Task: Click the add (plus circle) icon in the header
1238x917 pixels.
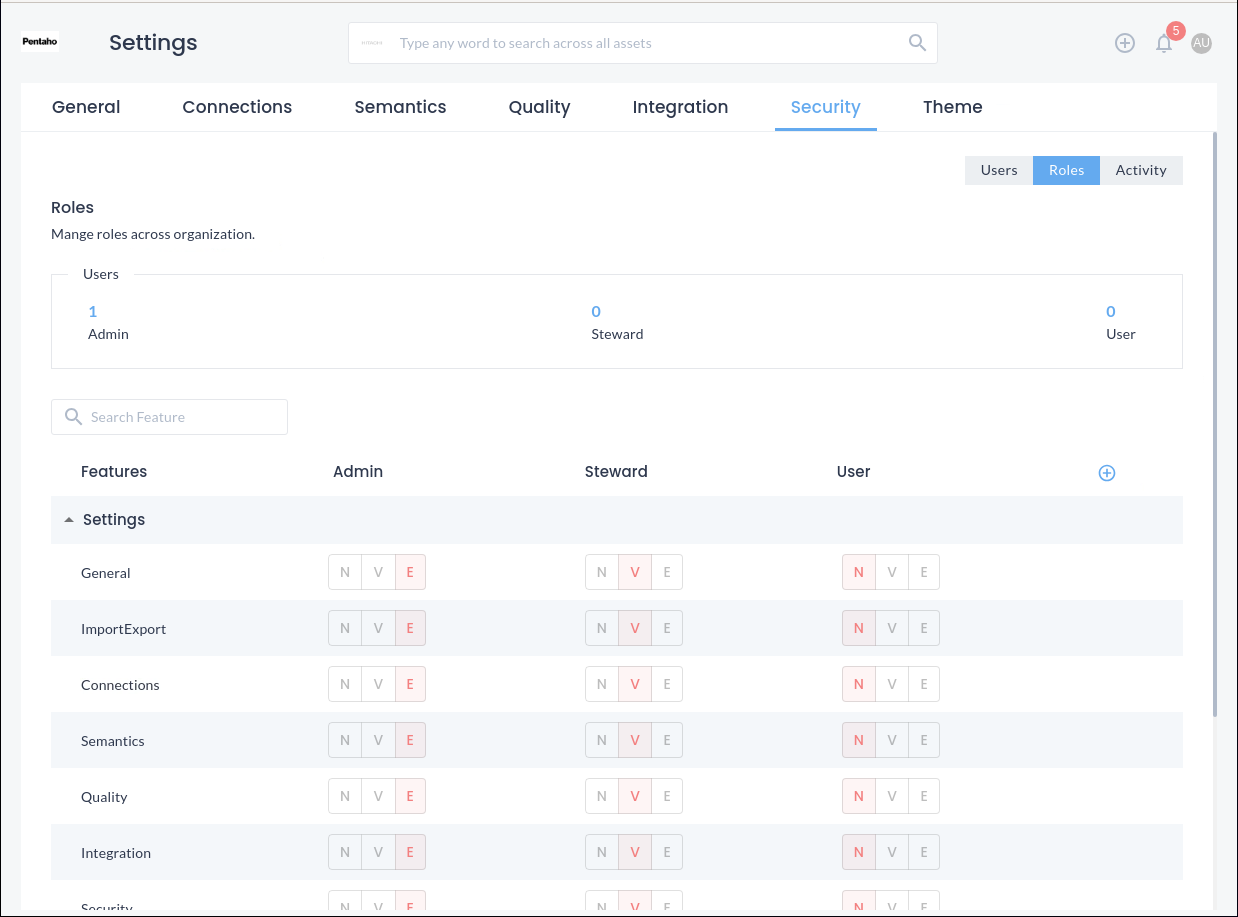Action: click(x=1125, y=43)
